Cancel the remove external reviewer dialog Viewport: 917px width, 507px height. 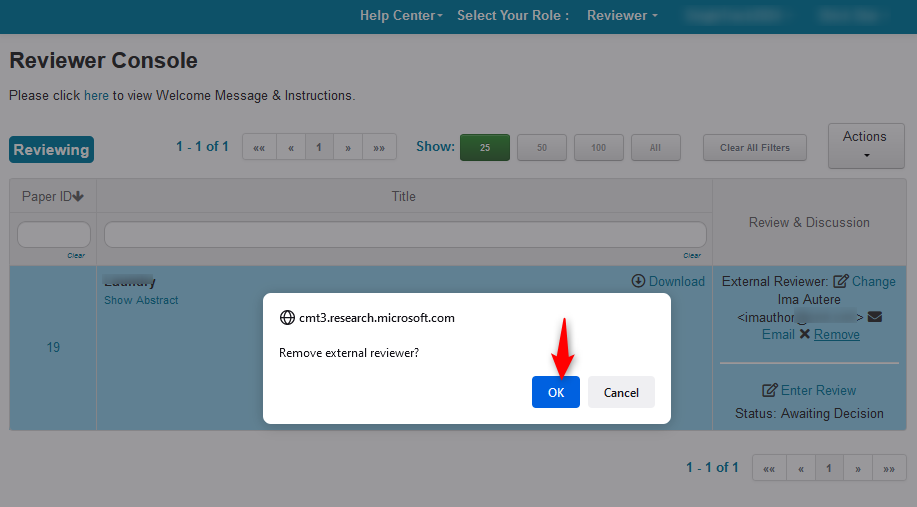click(x=621, y=392)
